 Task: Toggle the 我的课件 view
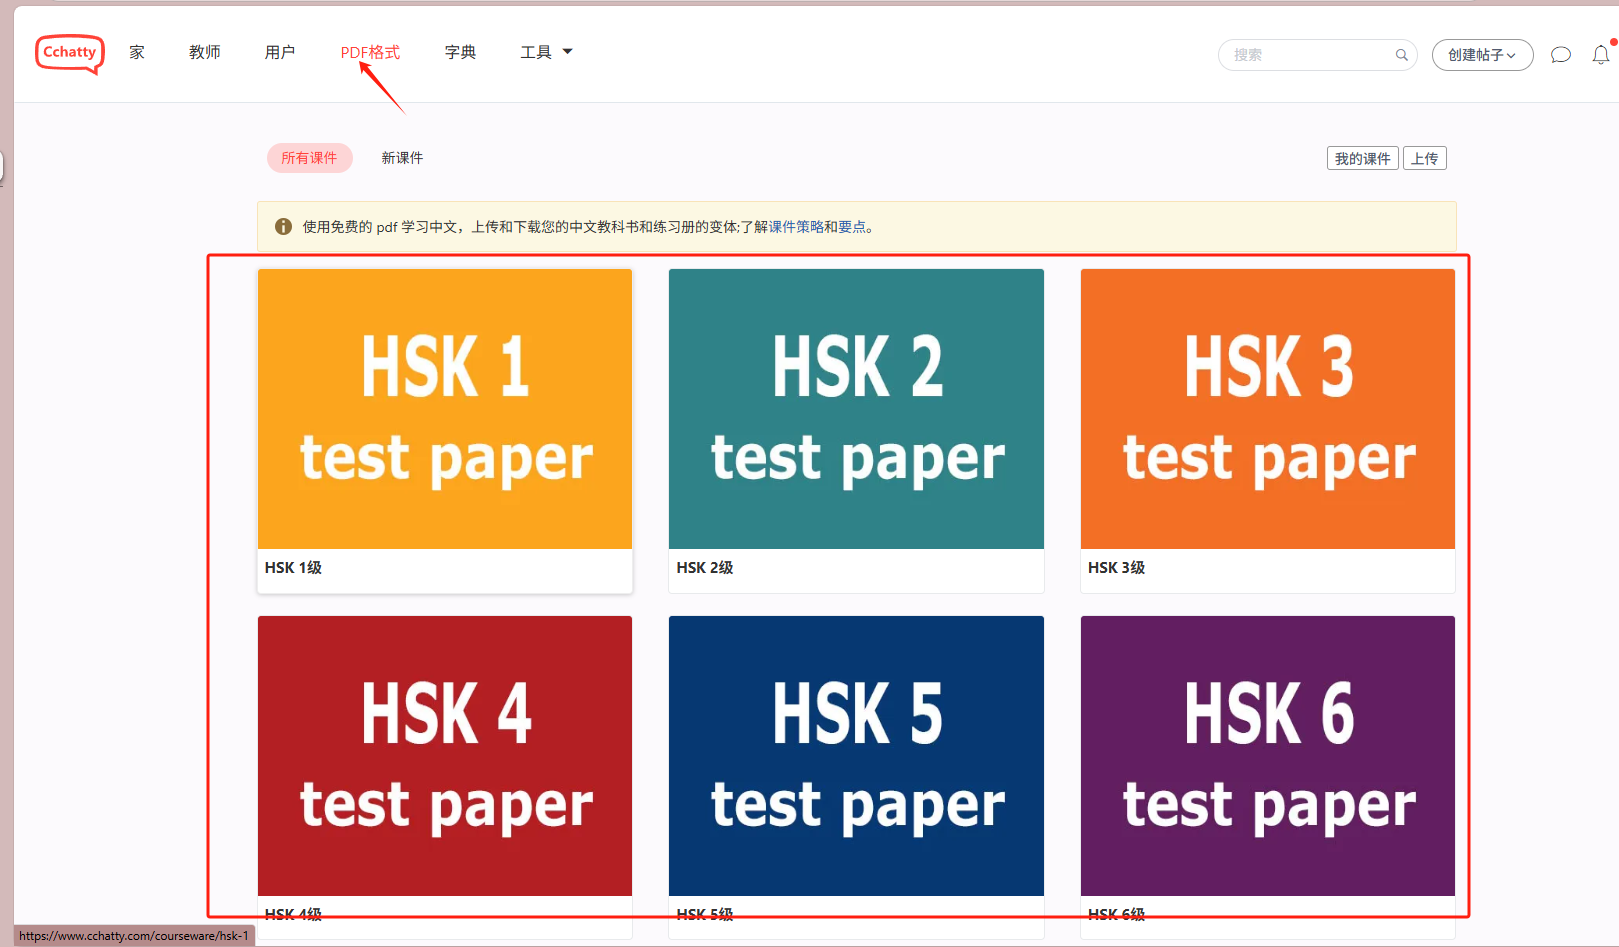(x=1362, y=158)
